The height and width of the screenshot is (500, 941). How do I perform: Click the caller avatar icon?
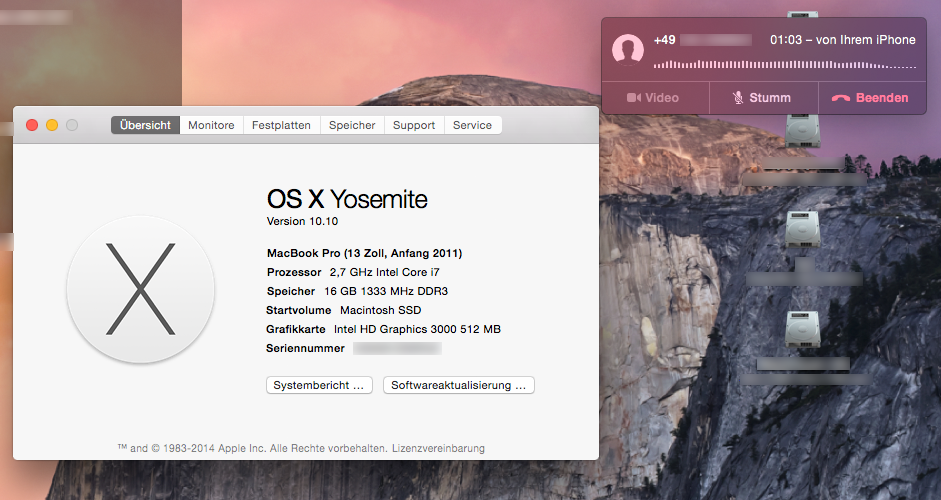628,49
